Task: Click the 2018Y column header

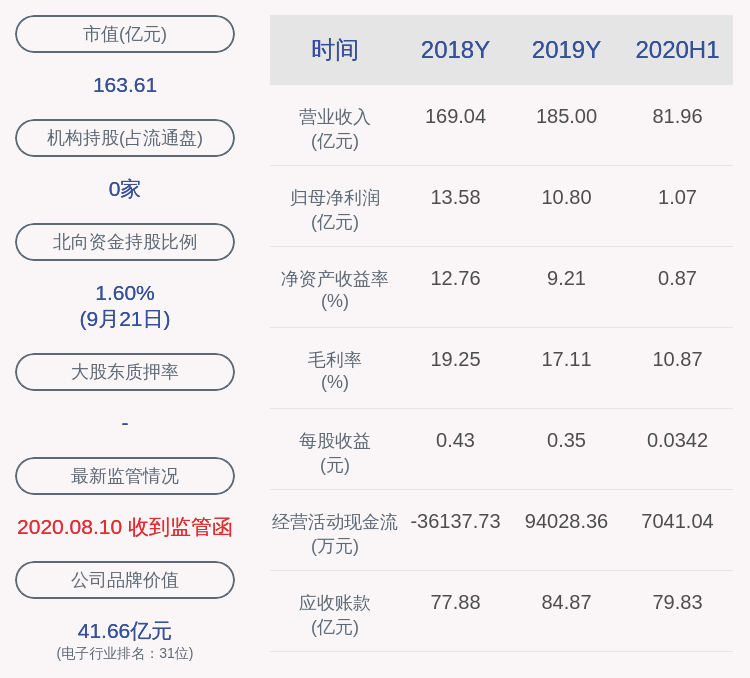Action: tap(455, 50)
